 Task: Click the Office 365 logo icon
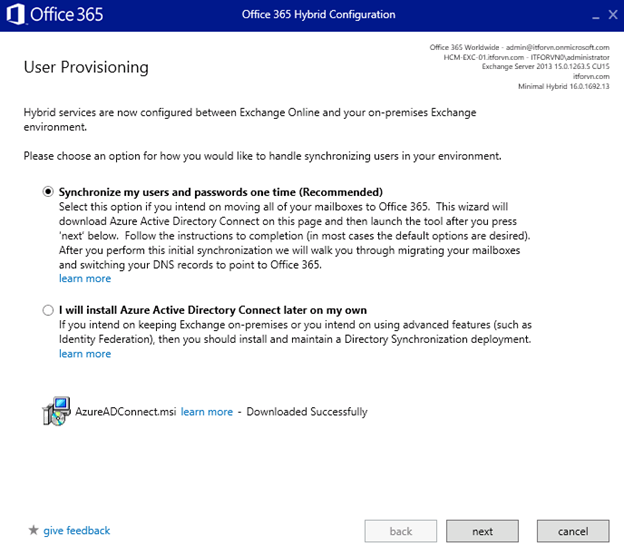coord(17,15)
